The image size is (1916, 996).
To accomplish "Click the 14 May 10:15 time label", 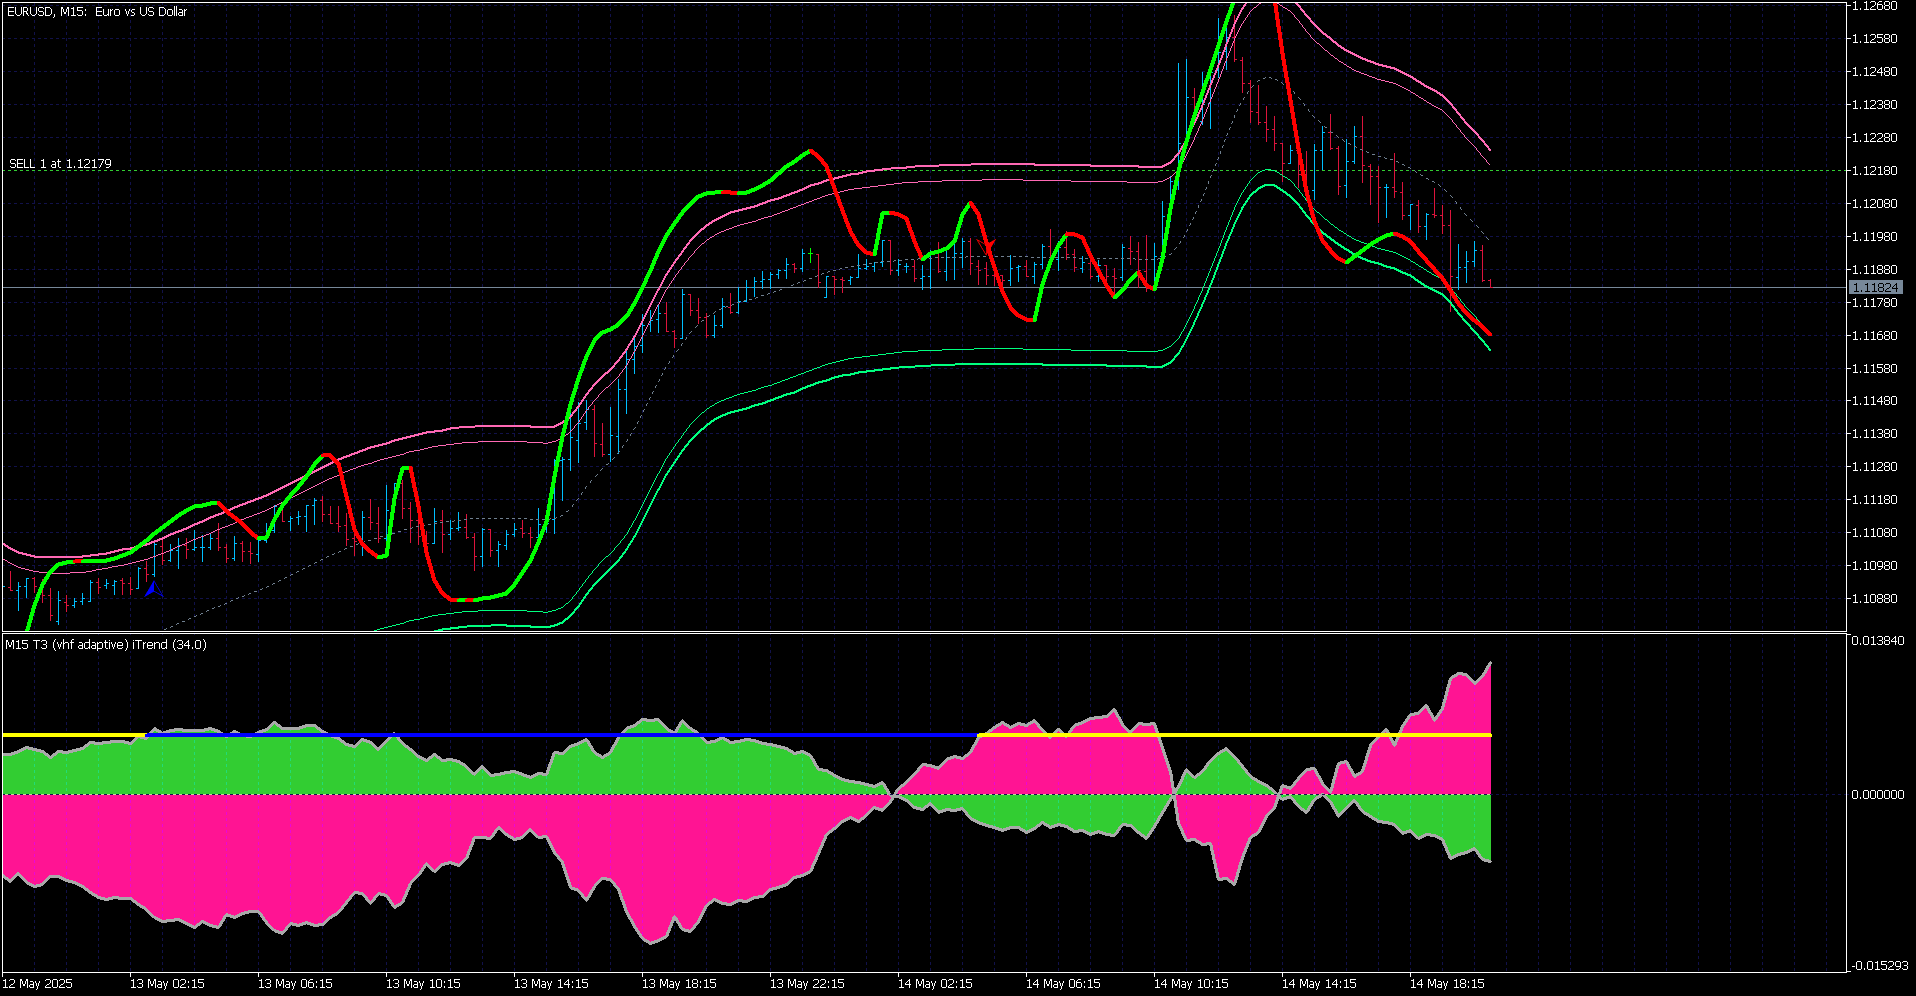I will (x=1191, y=984).
